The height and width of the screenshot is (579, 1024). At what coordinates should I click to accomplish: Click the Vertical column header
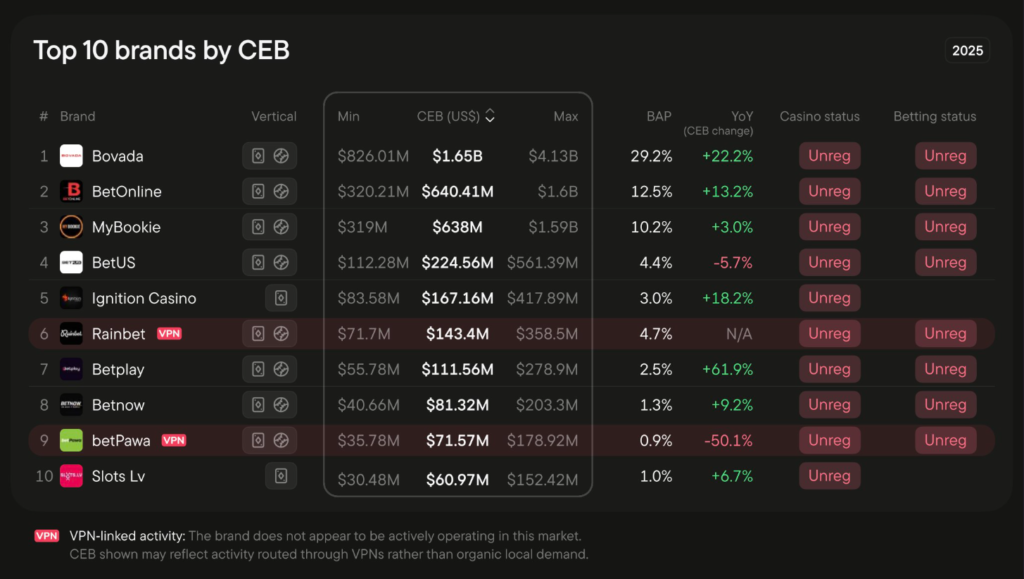273,116
